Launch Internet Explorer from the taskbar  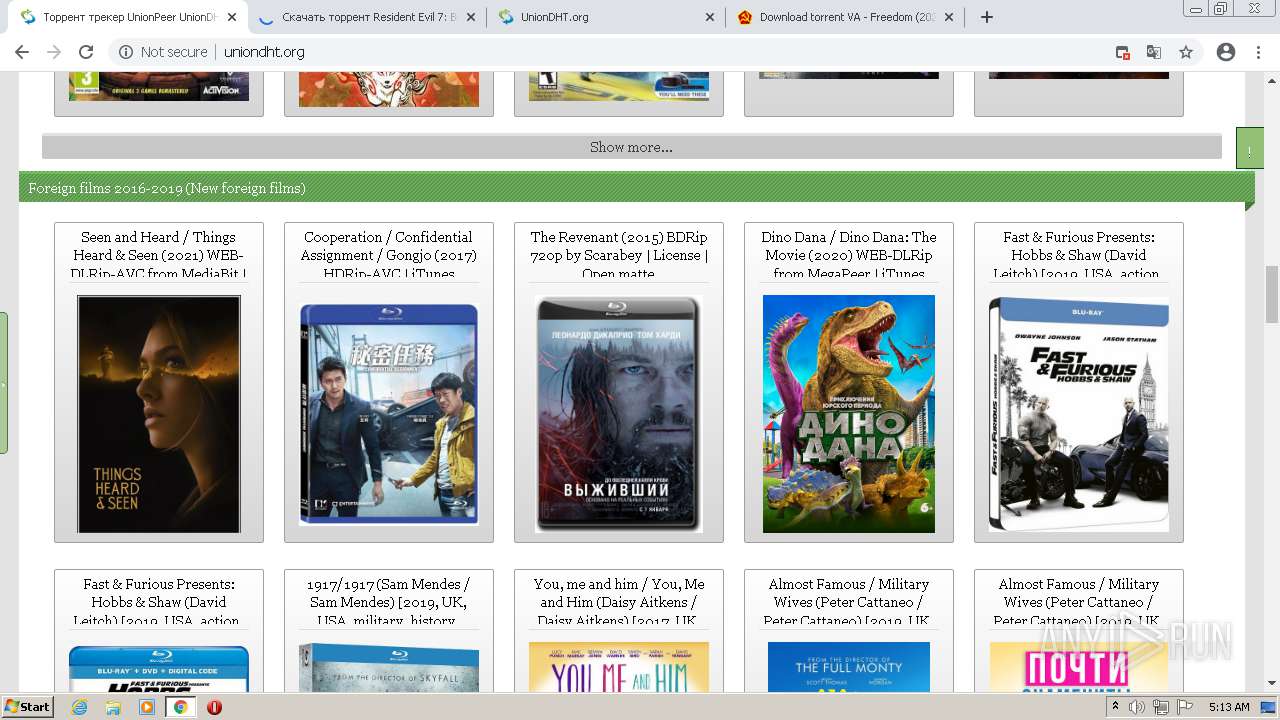coord(80,707)
